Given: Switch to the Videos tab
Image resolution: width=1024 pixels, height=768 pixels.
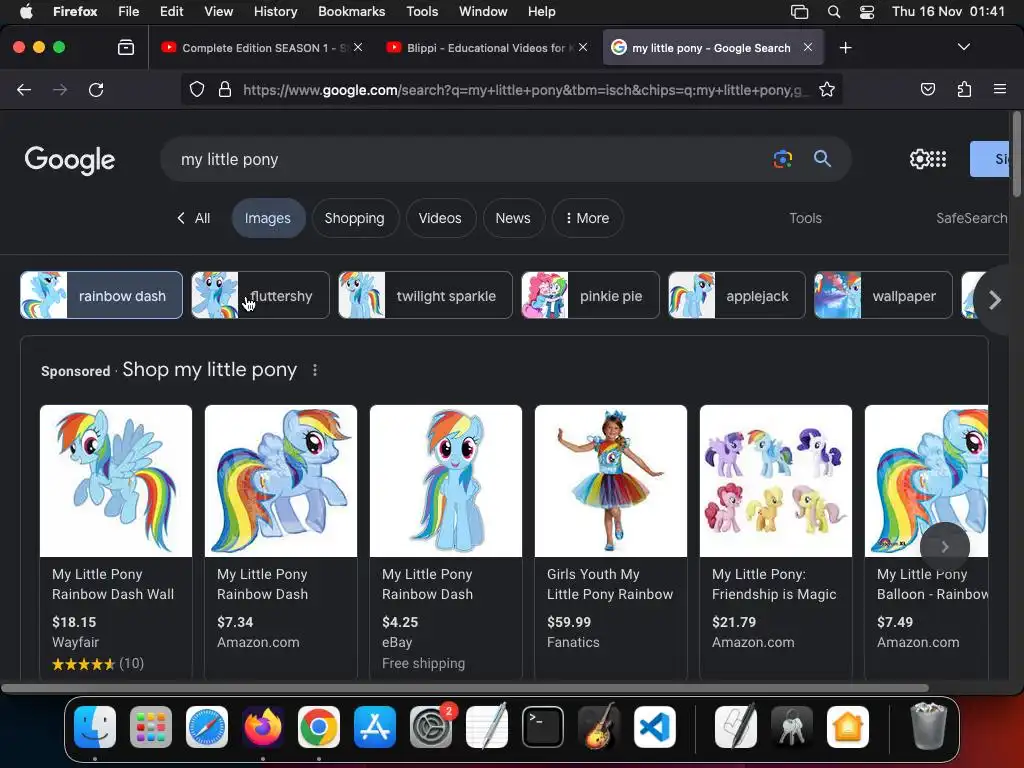Looking at the screenshot, I should 440,218.
